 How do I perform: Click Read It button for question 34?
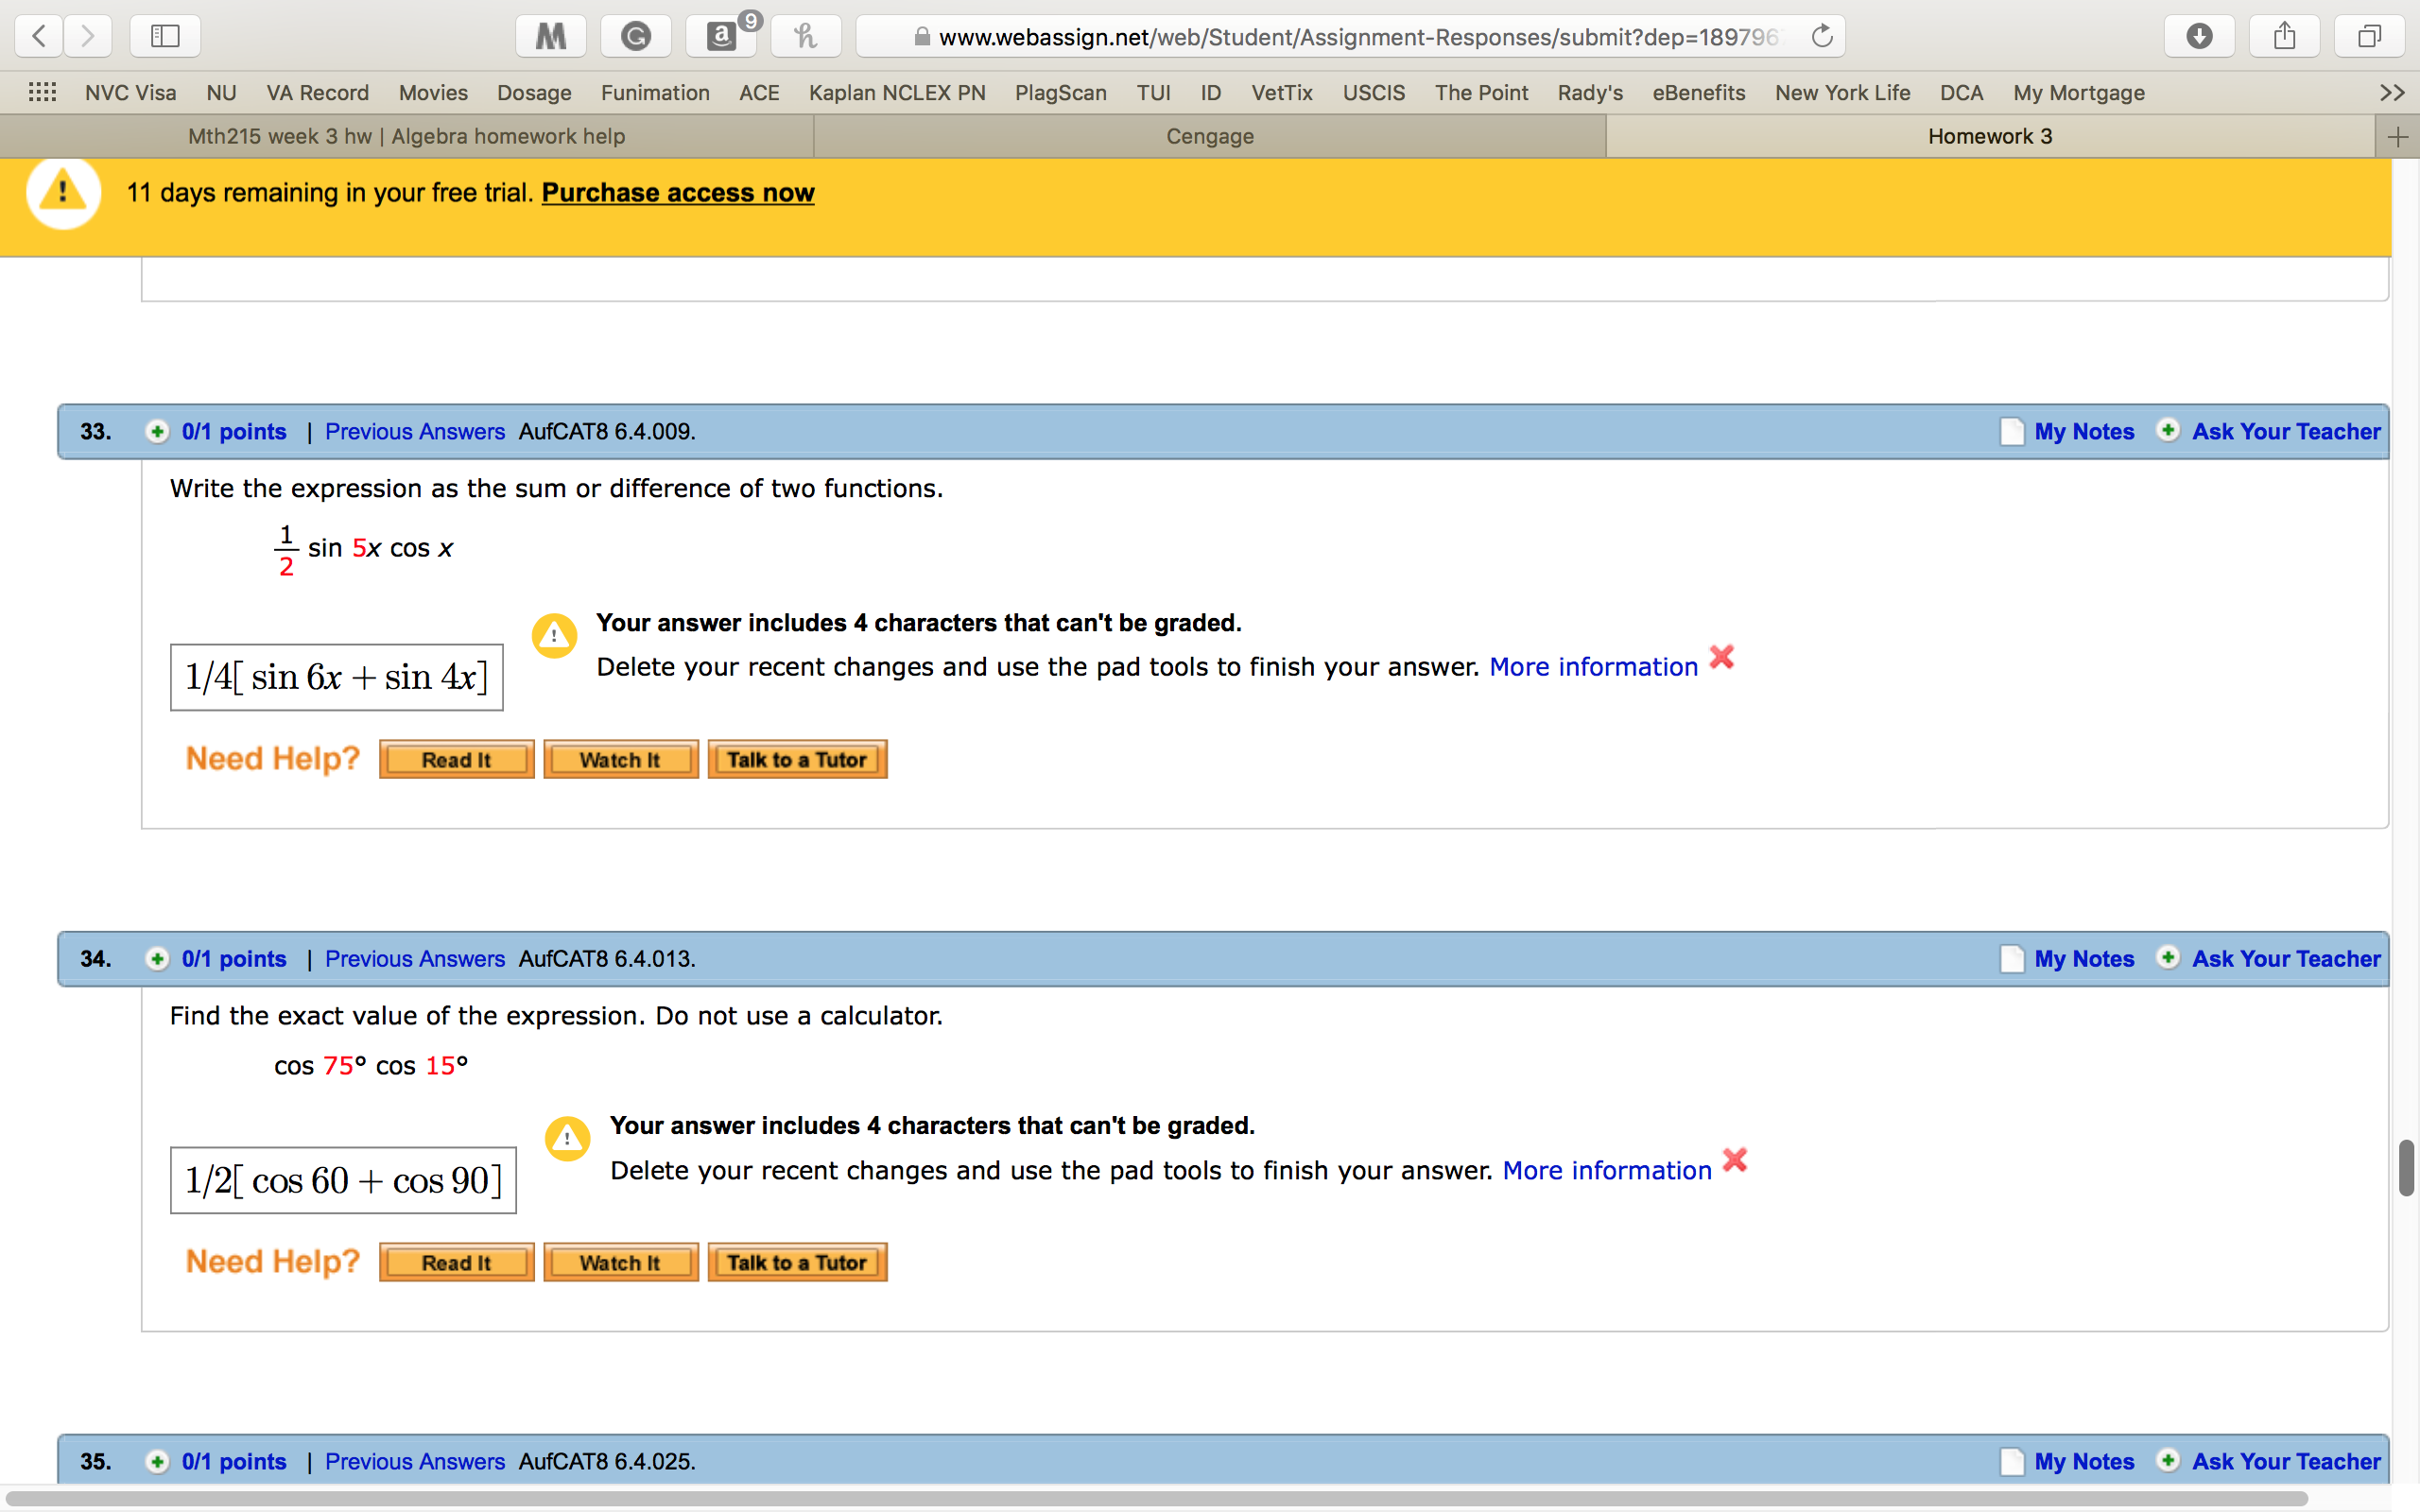coord(457,1263)
